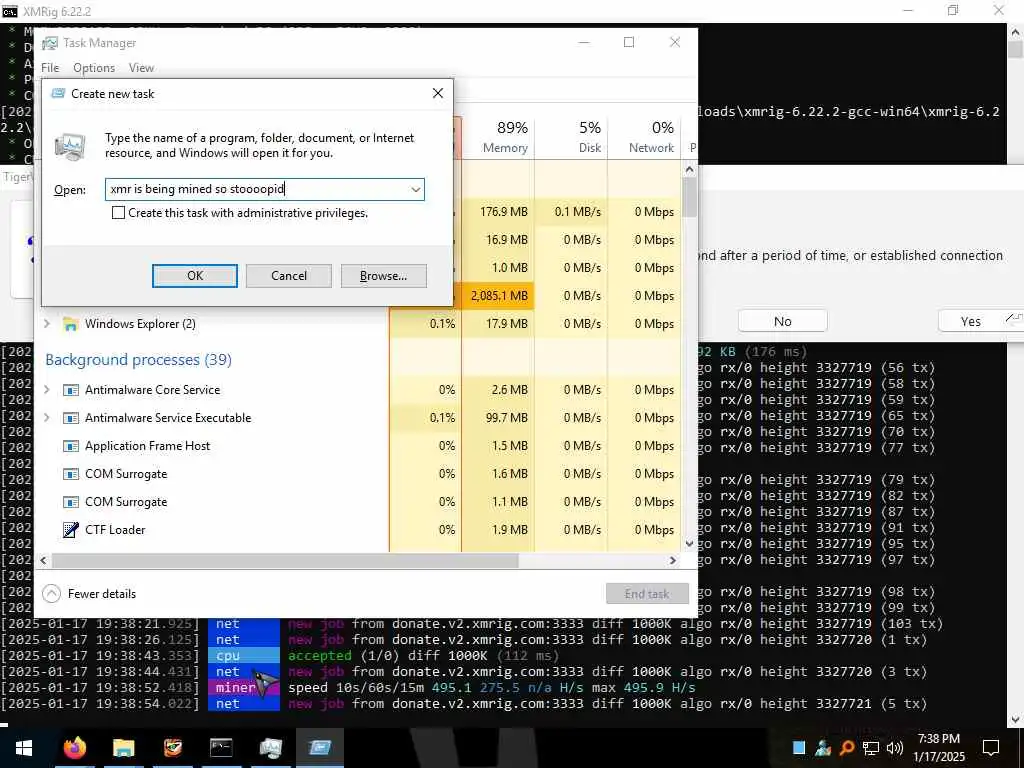Open the network status tray icon
Screen dimensions: 1024x768
(x=870, y=748)
